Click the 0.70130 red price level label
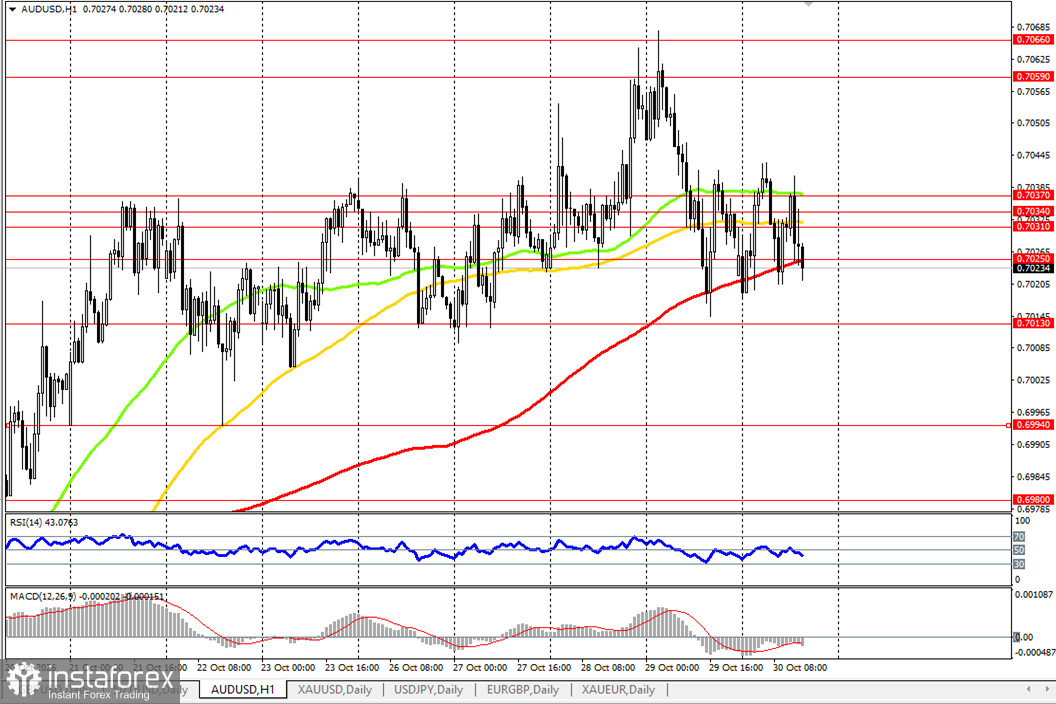The width and height of the screenshot is (1056, 704). (1032, 323)
